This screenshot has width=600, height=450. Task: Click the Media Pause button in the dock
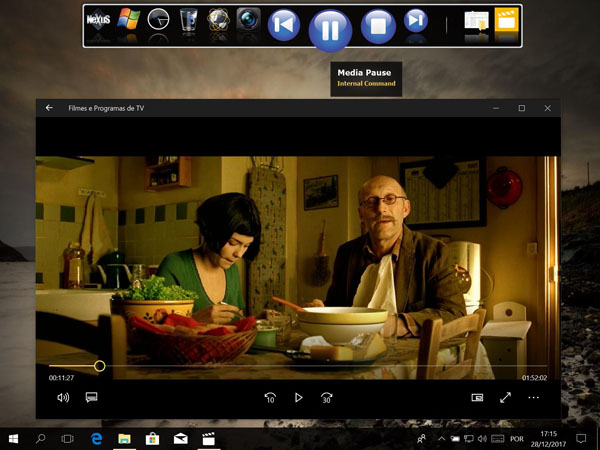coord(330,28)
